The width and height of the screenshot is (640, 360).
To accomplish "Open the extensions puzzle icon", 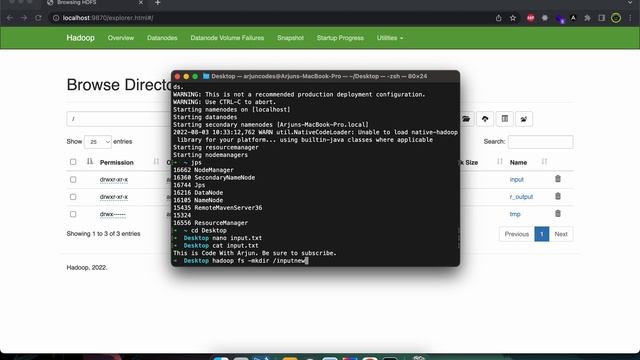I will tap(587, 18).
